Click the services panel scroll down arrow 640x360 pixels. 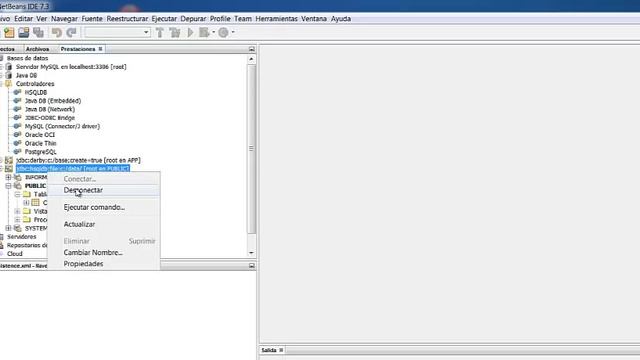tap(251, 253)
